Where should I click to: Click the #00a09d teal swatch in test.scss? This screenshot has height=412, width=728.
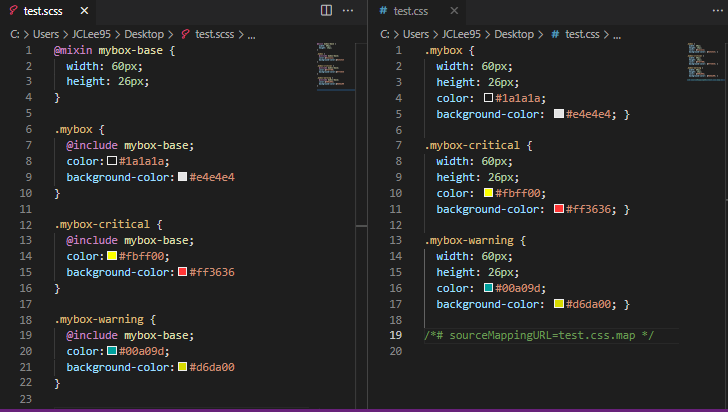[112, 351]
